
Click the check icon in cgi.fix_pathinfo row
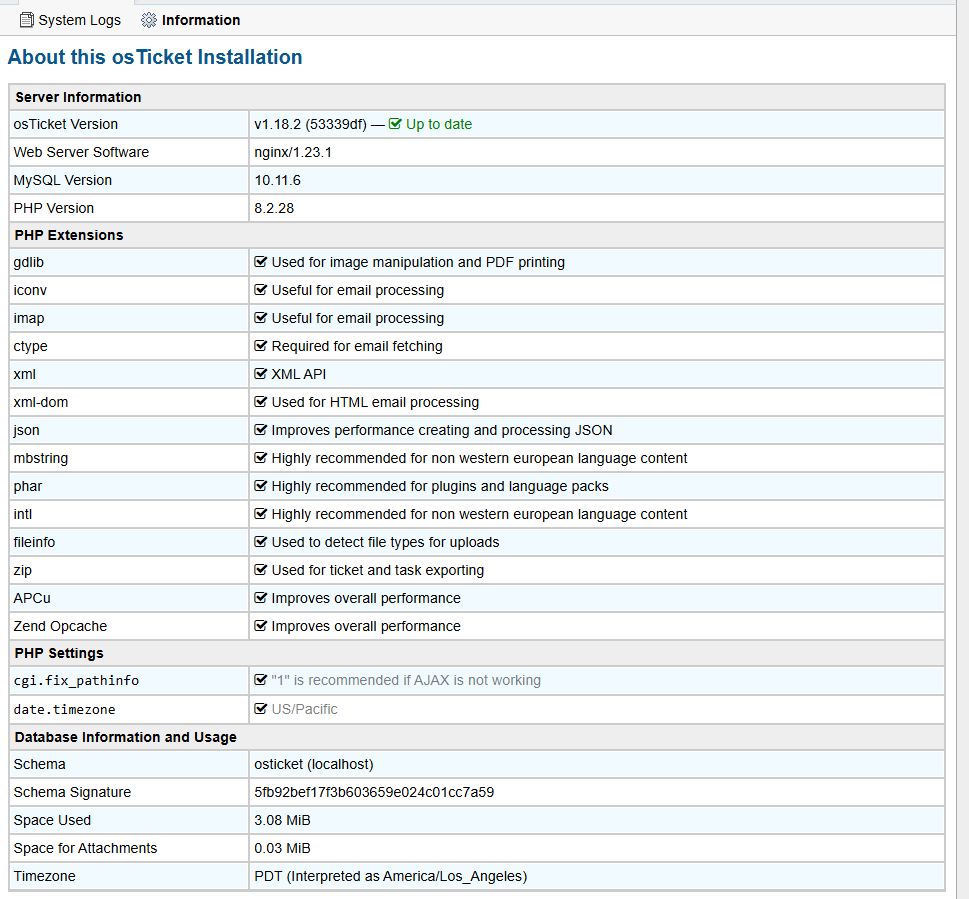pos(260,680)
